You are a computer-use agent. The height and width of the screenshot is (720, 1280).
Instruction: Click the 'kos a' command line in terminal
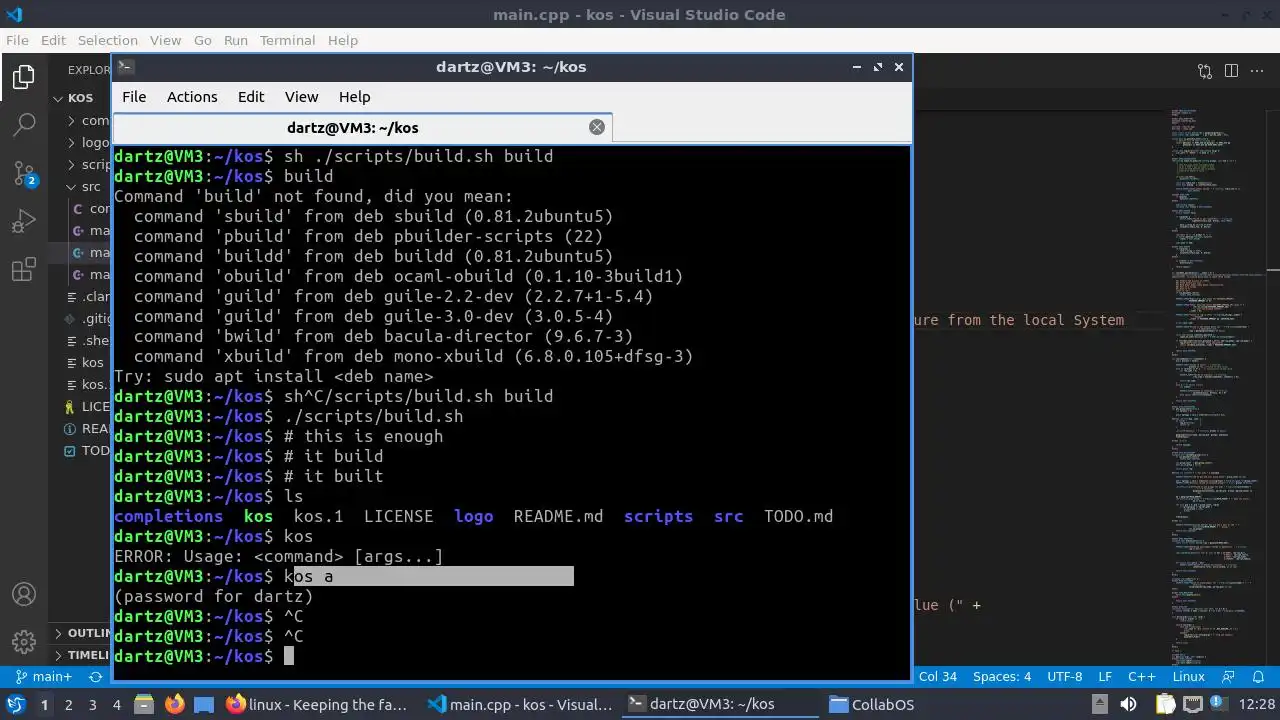click(x=308, y=576)
